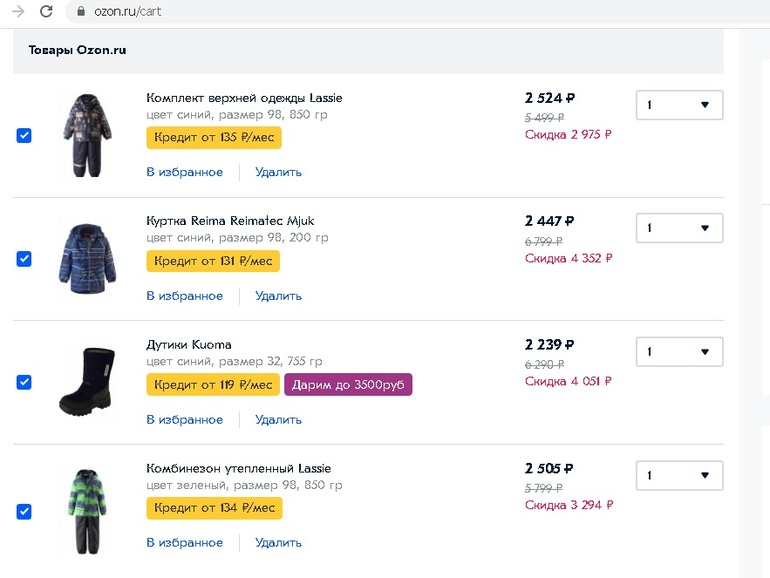Toggle checkbox for Куртка Reima Reimatec Mjuk

pos(24,259)
